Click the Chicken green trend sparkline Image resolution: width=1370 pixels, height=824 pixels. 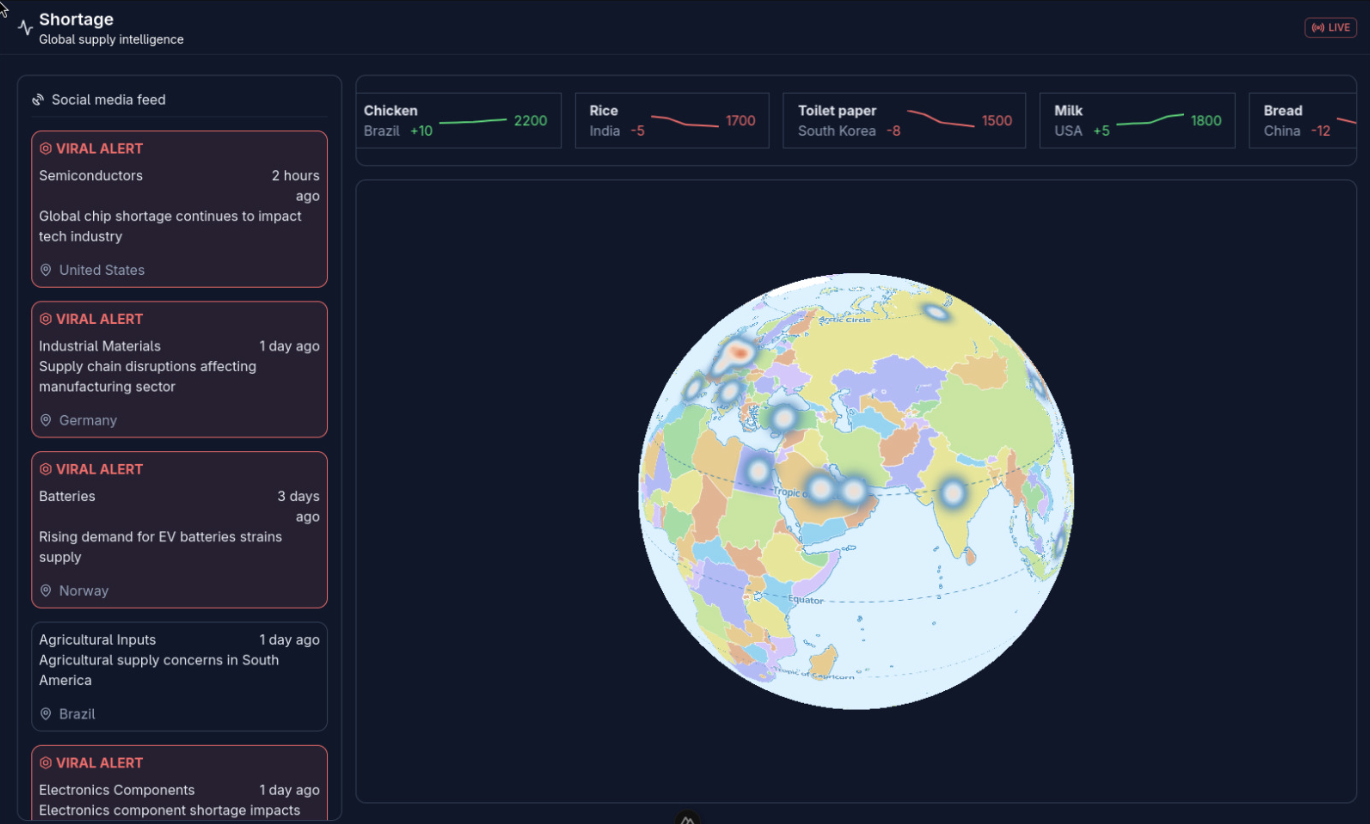click(473, 121)
